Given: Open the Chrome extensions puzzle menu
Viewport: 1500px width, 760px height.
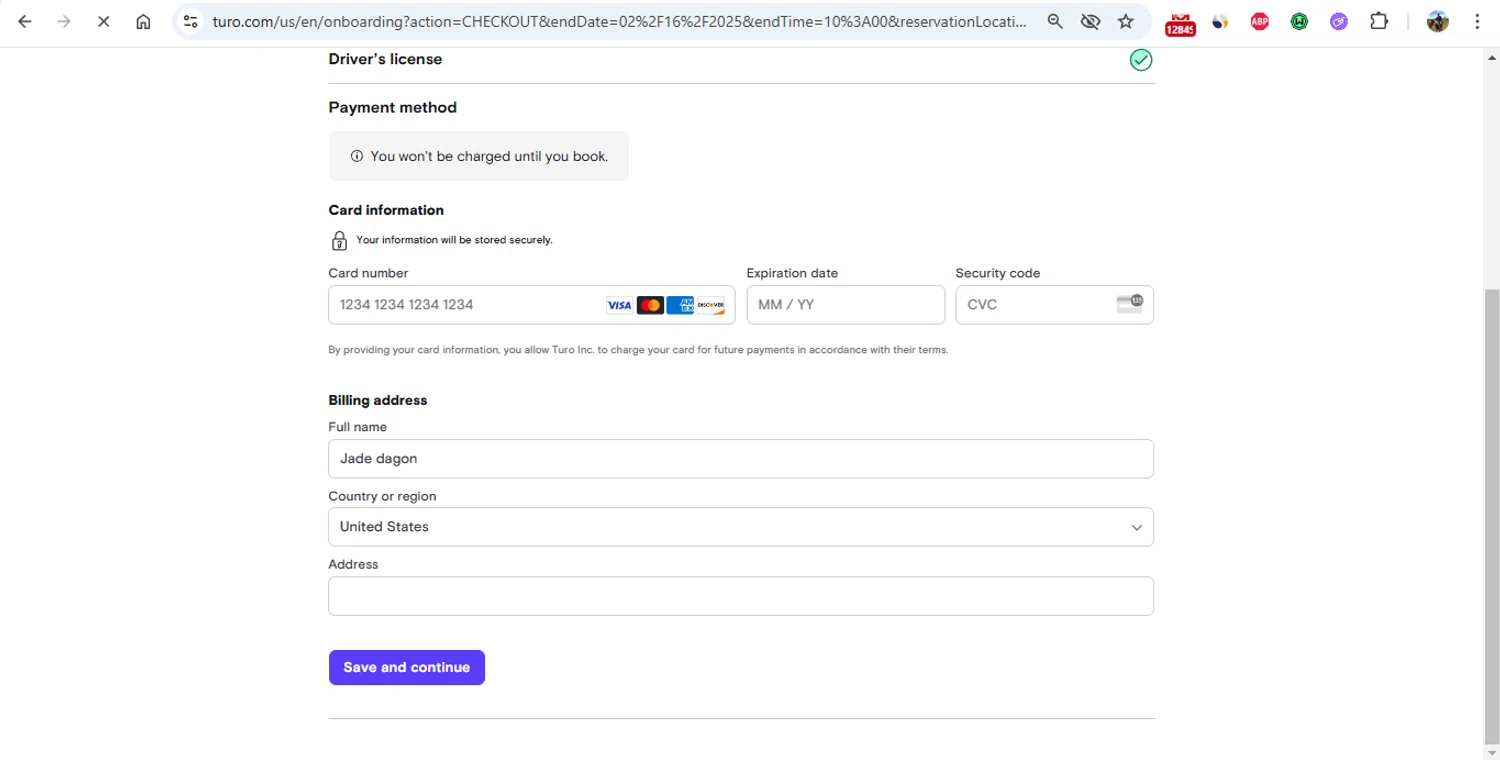Looking at the screenshot, I should (x=1379, y=21).
